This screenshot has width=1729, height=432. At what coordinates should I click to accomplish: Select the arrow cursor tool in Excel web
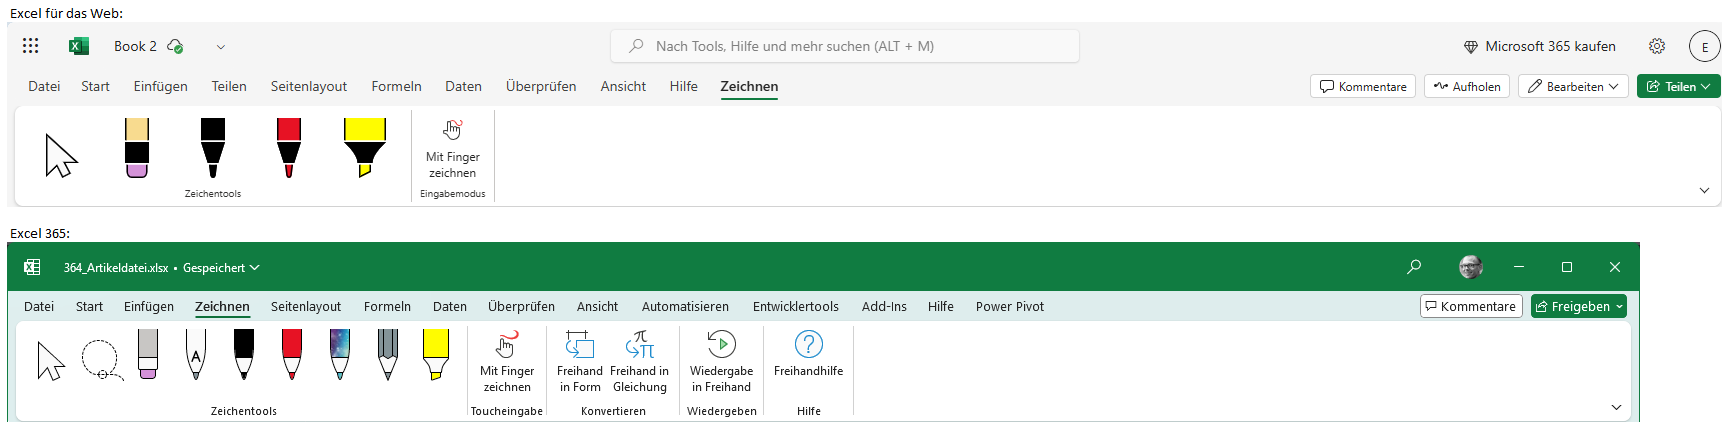point(61,156)
